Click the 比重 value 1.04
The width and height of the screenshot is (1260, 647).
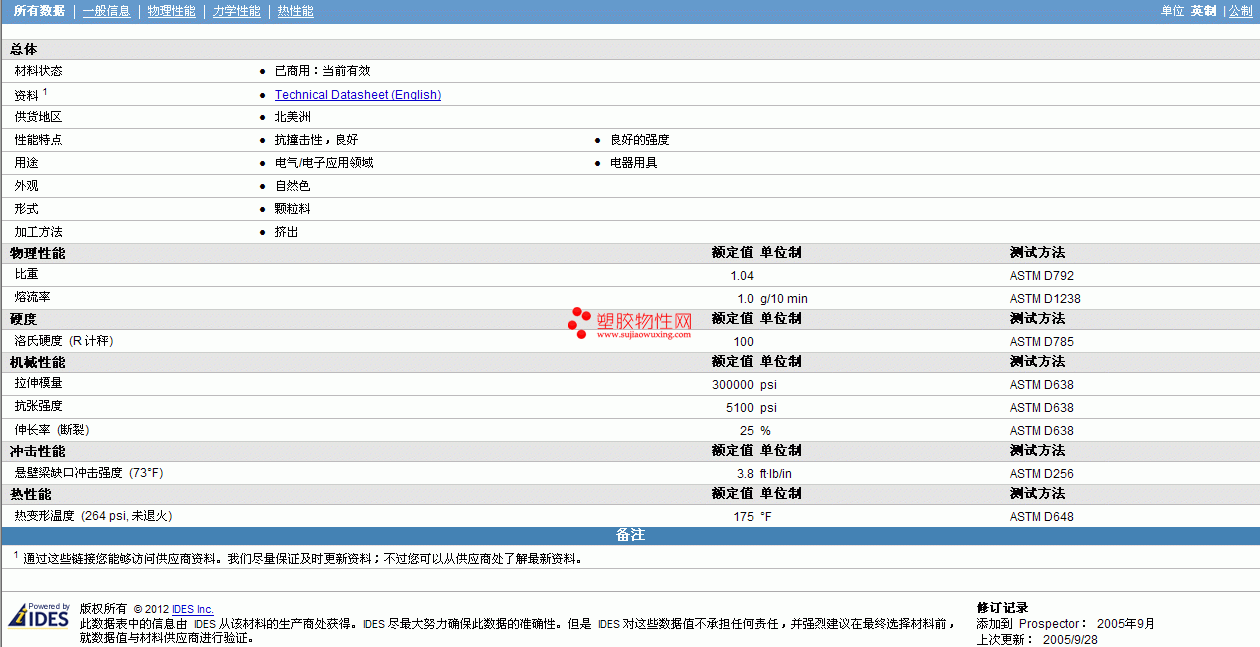coord(742,276)
